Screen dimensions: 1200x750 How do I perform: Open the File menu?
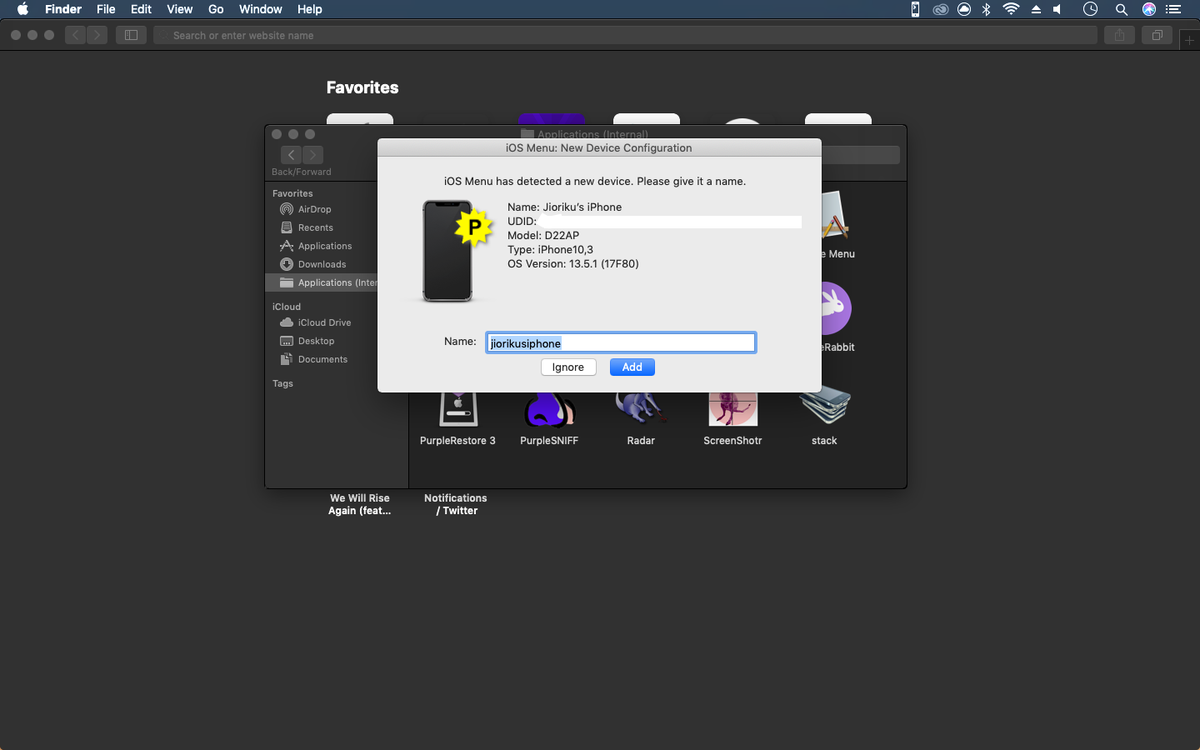pyautogui.click(x=106, y=9)
